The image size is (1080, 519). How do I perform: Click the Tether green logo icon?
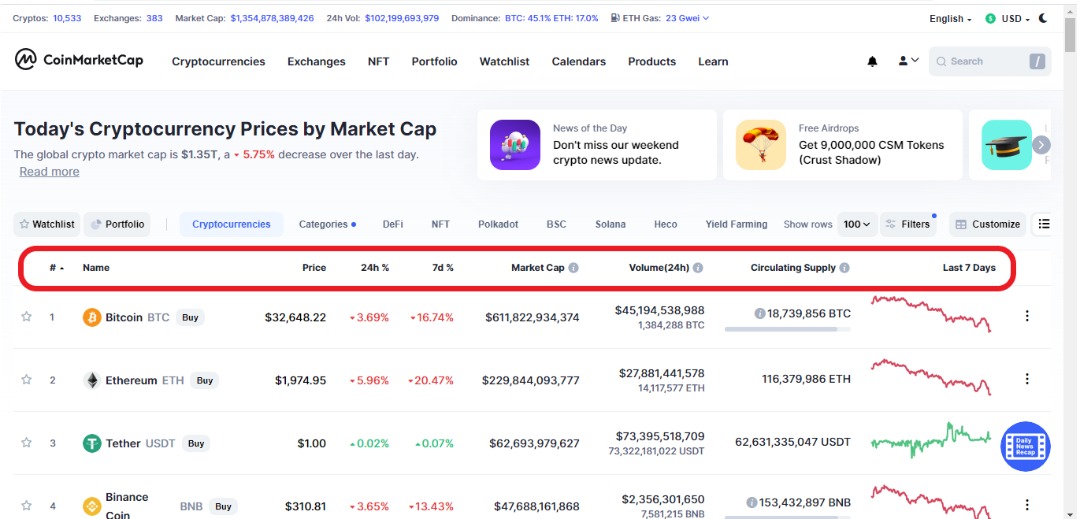92,443
